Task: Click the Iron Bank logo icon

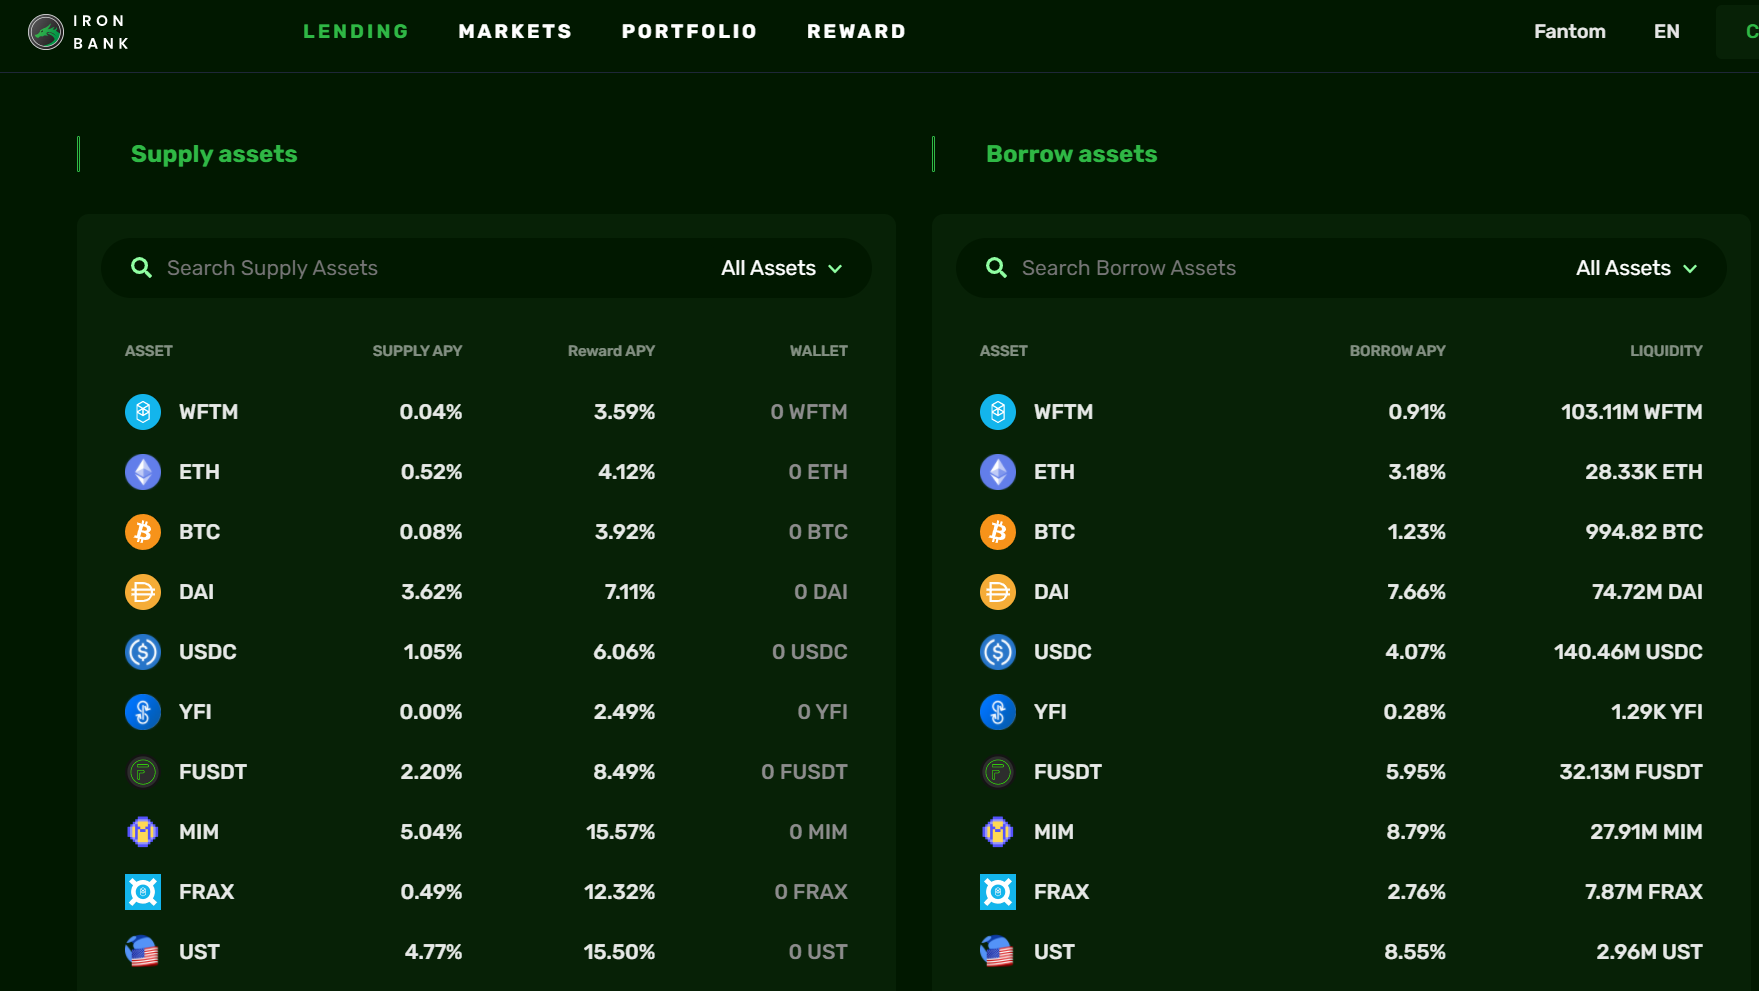Action: click(46, 32)
